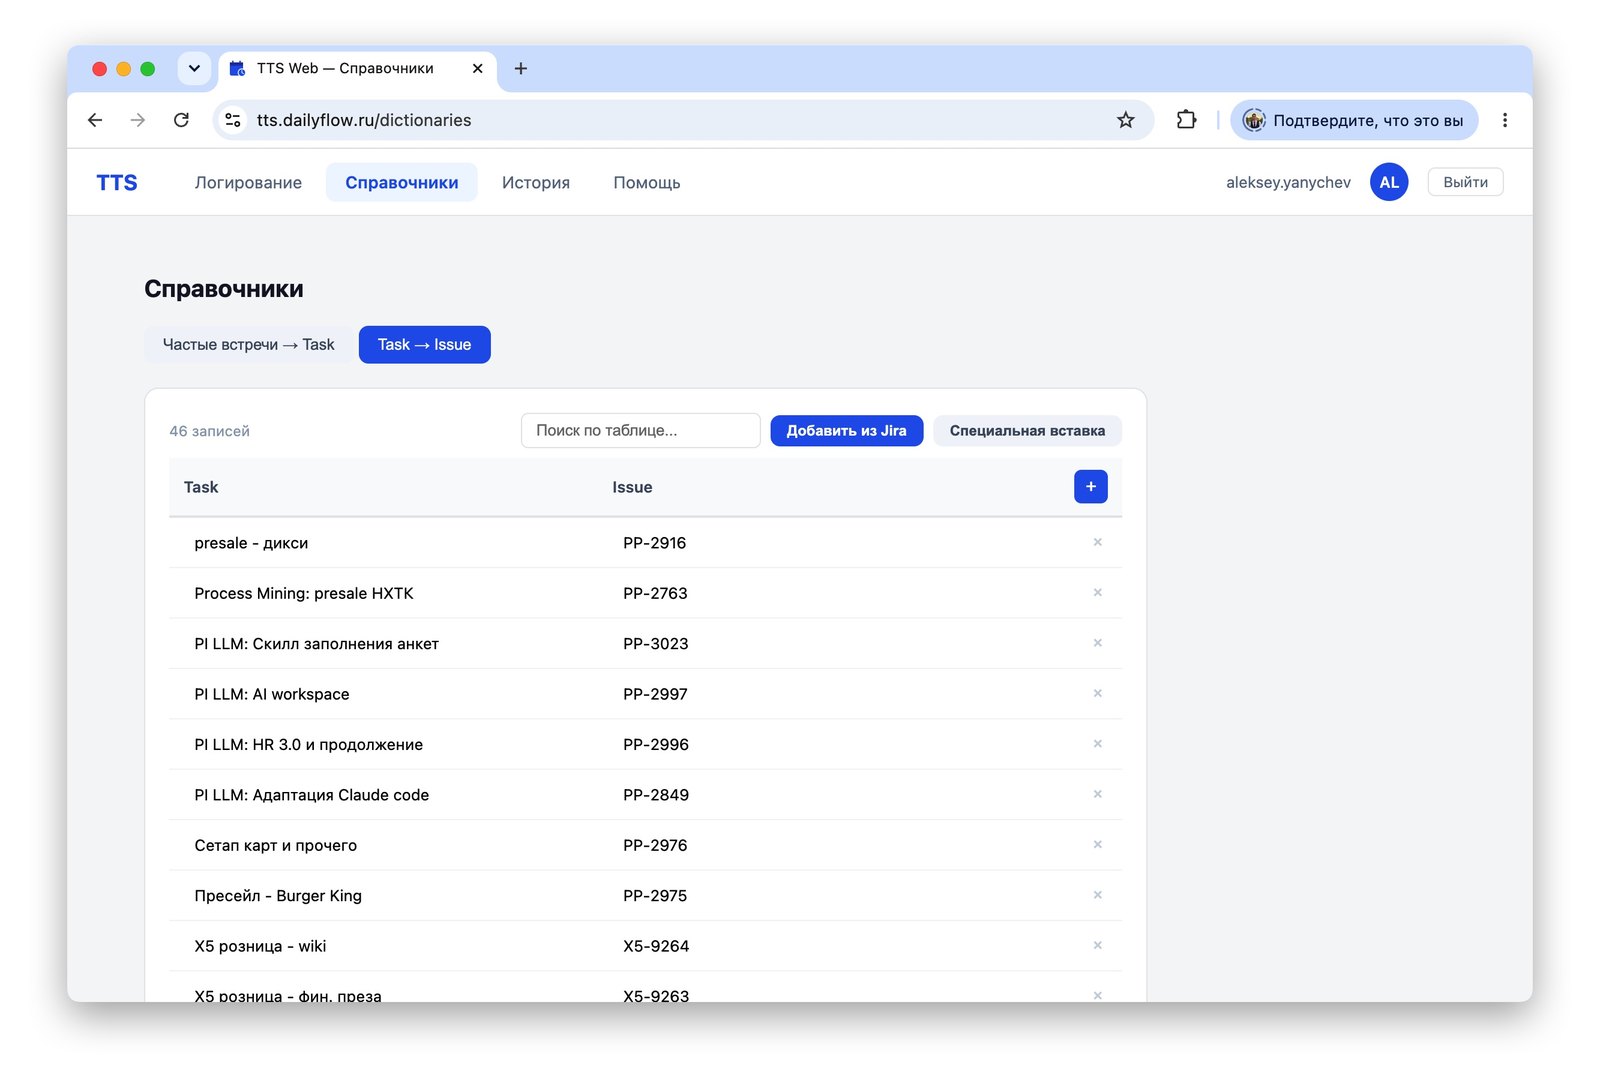
Task: Open the tab search dropdown chevron
Action: (194, 68)
